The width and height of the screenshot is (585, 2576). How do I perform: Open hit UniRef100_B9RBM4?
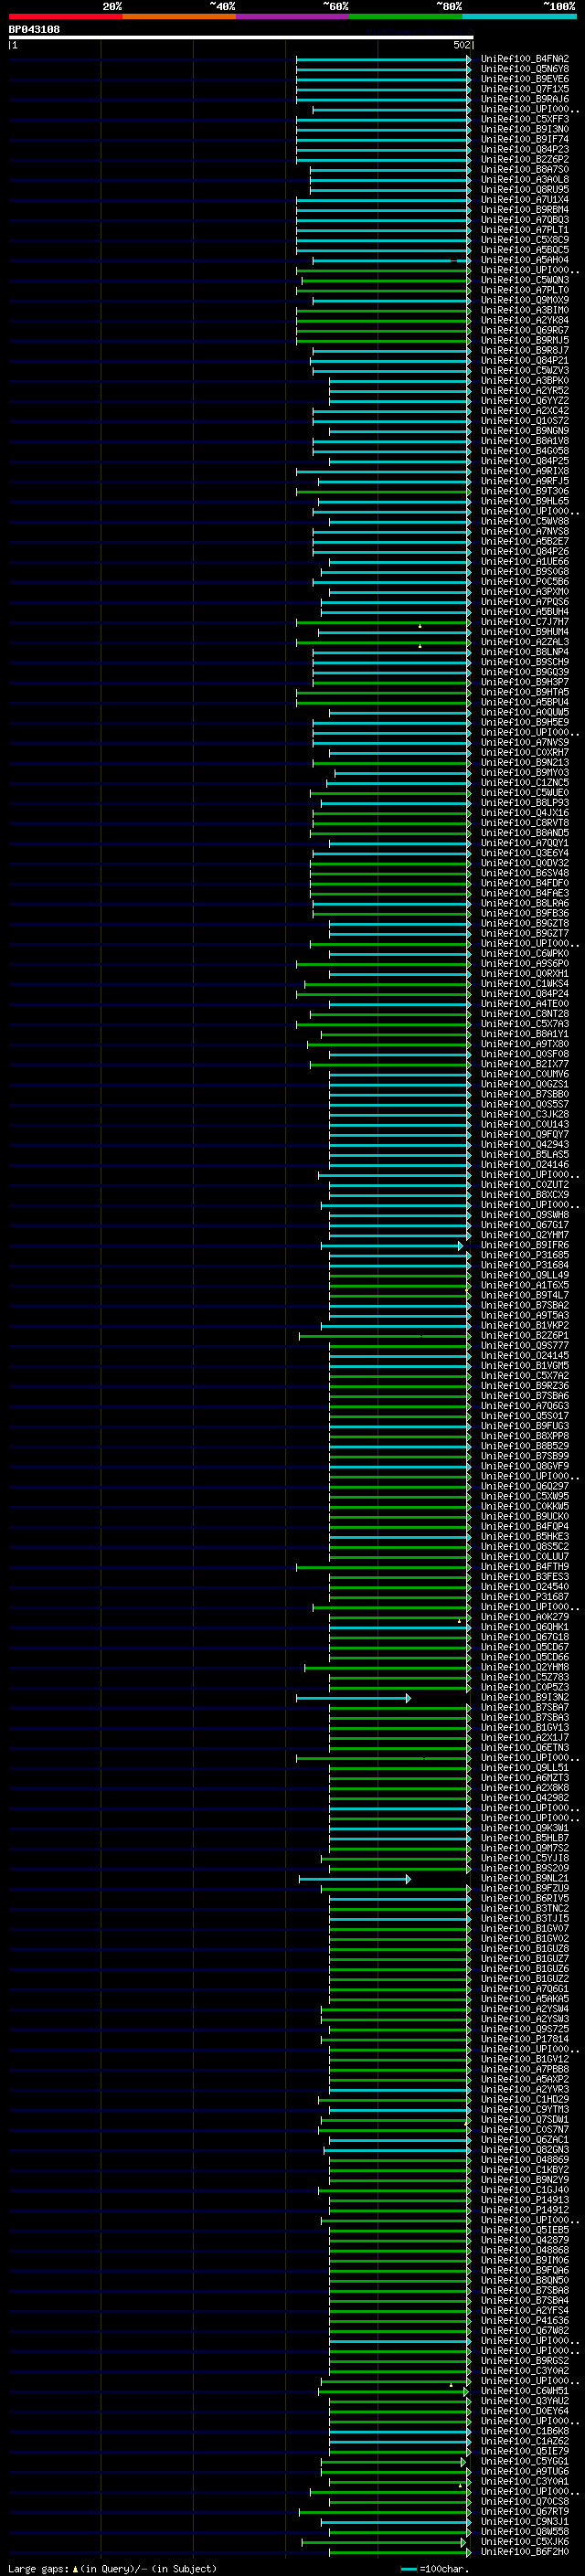[x=524, y=209]
